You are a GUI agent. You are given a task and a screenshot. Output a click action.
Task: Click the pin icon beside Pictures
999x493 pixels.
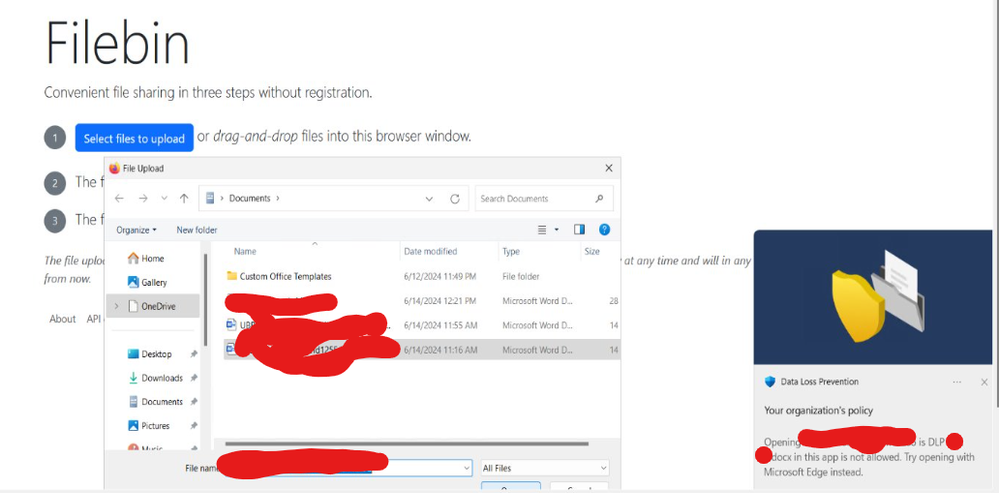(194, 425)
